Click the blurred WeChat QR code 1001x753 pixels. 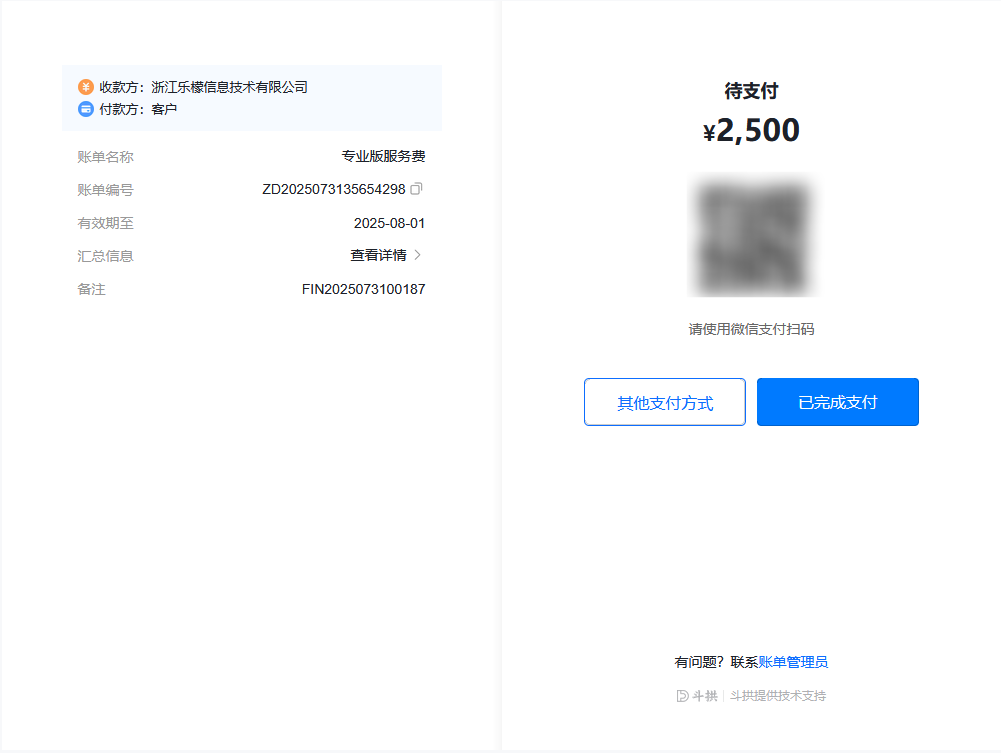pyautogui.click(x=753, y=235)
